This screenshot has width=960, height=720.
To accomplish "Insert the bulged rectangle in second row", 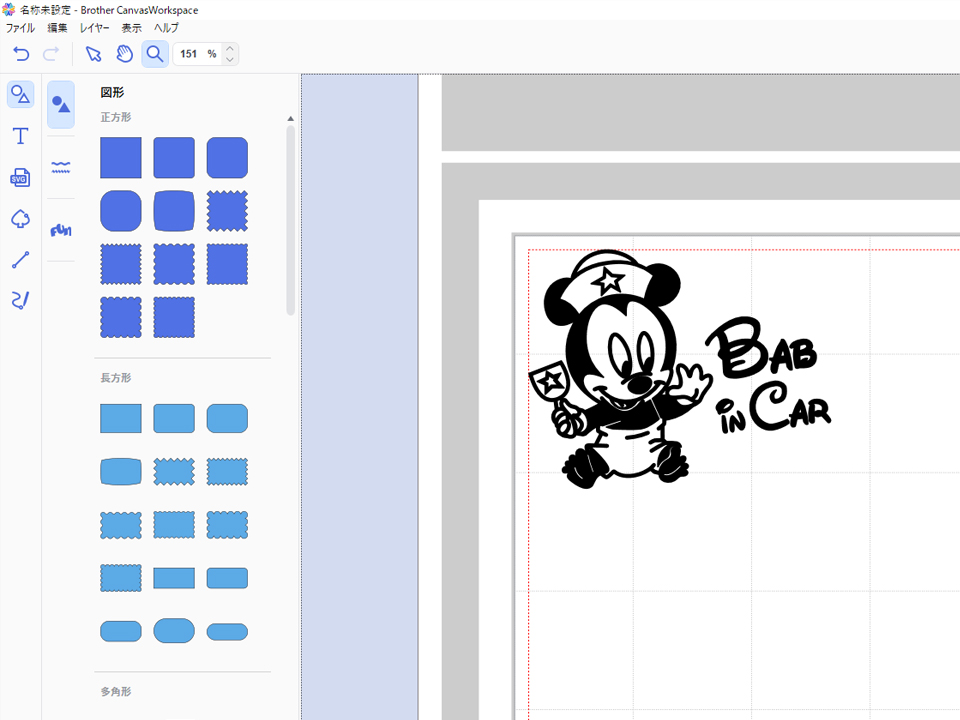I will pyautogui.click(x=121, y=471).
